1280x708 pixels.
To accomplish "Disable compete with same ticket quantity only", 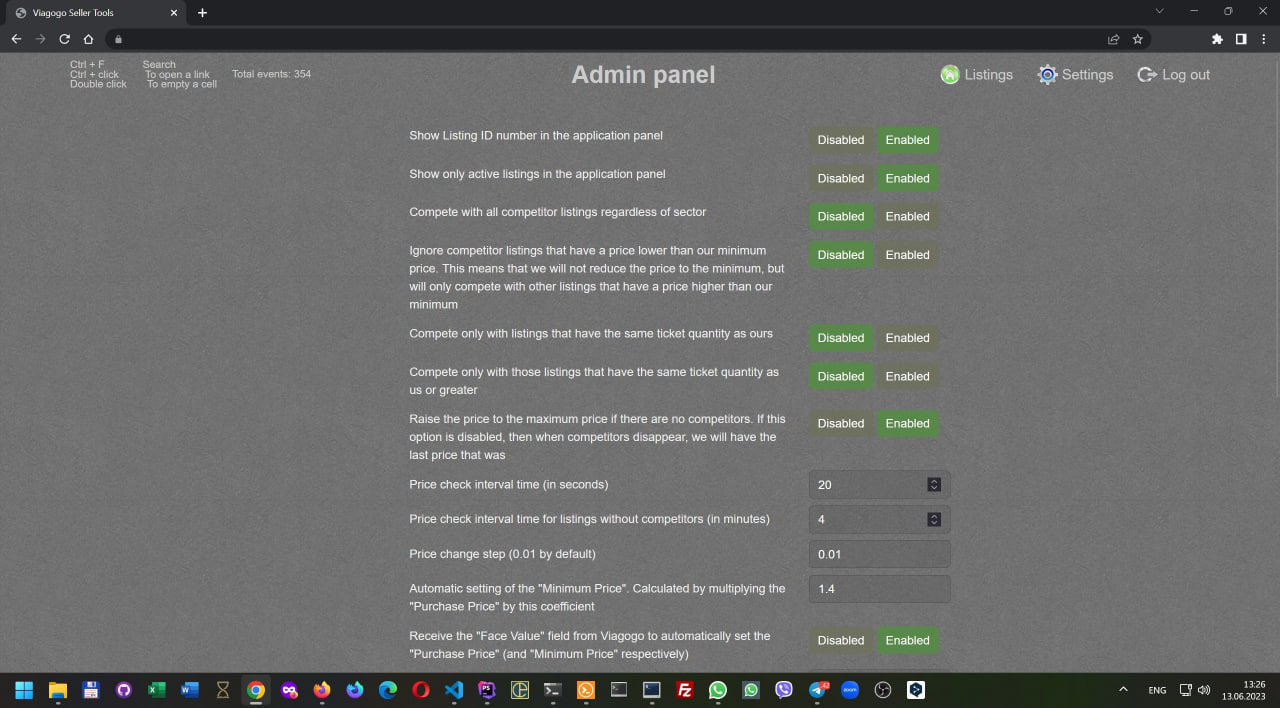I will click(x=841, y=338).
